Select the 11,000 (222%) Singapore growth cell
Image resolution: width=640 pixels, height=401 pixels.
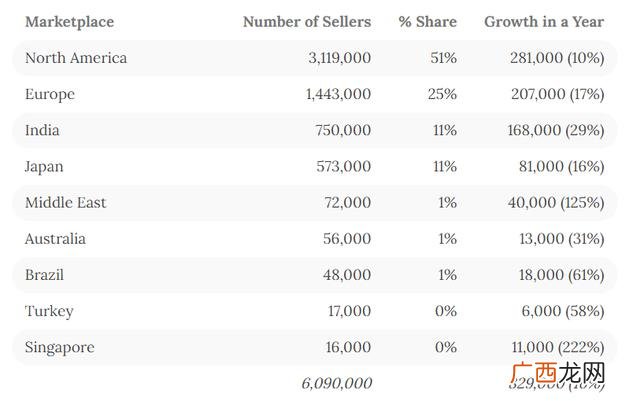pos(558,347)
